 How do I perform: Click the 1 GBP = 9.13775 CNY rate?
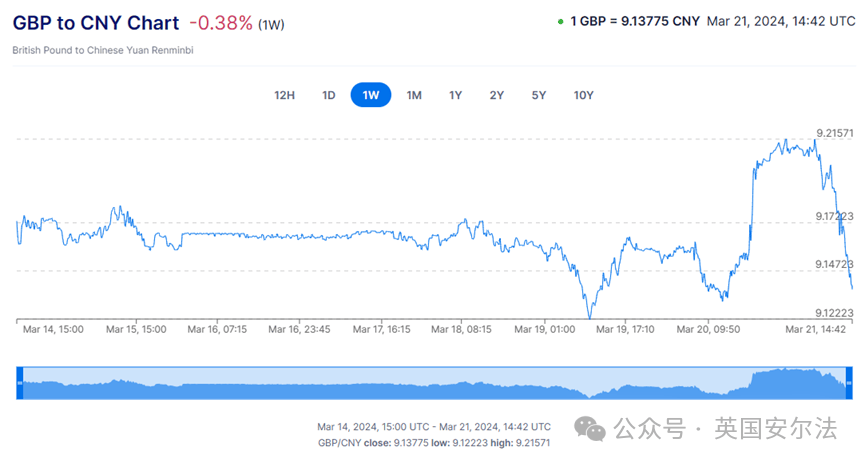click(634, 21)
